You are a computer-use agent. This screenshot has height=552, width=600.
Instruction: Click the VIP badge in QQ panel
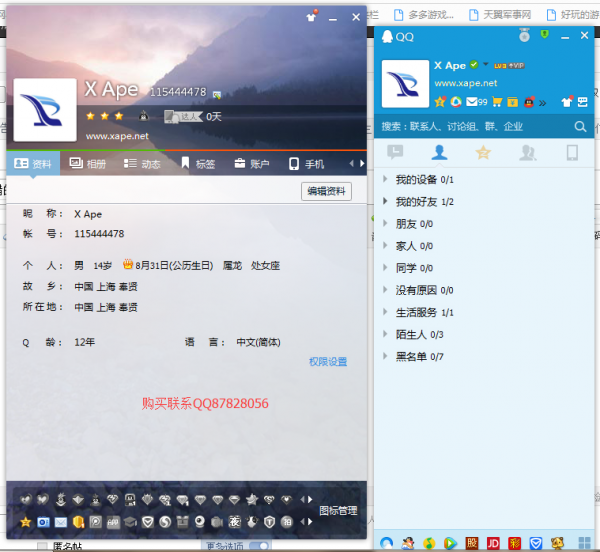coord(516,66)
